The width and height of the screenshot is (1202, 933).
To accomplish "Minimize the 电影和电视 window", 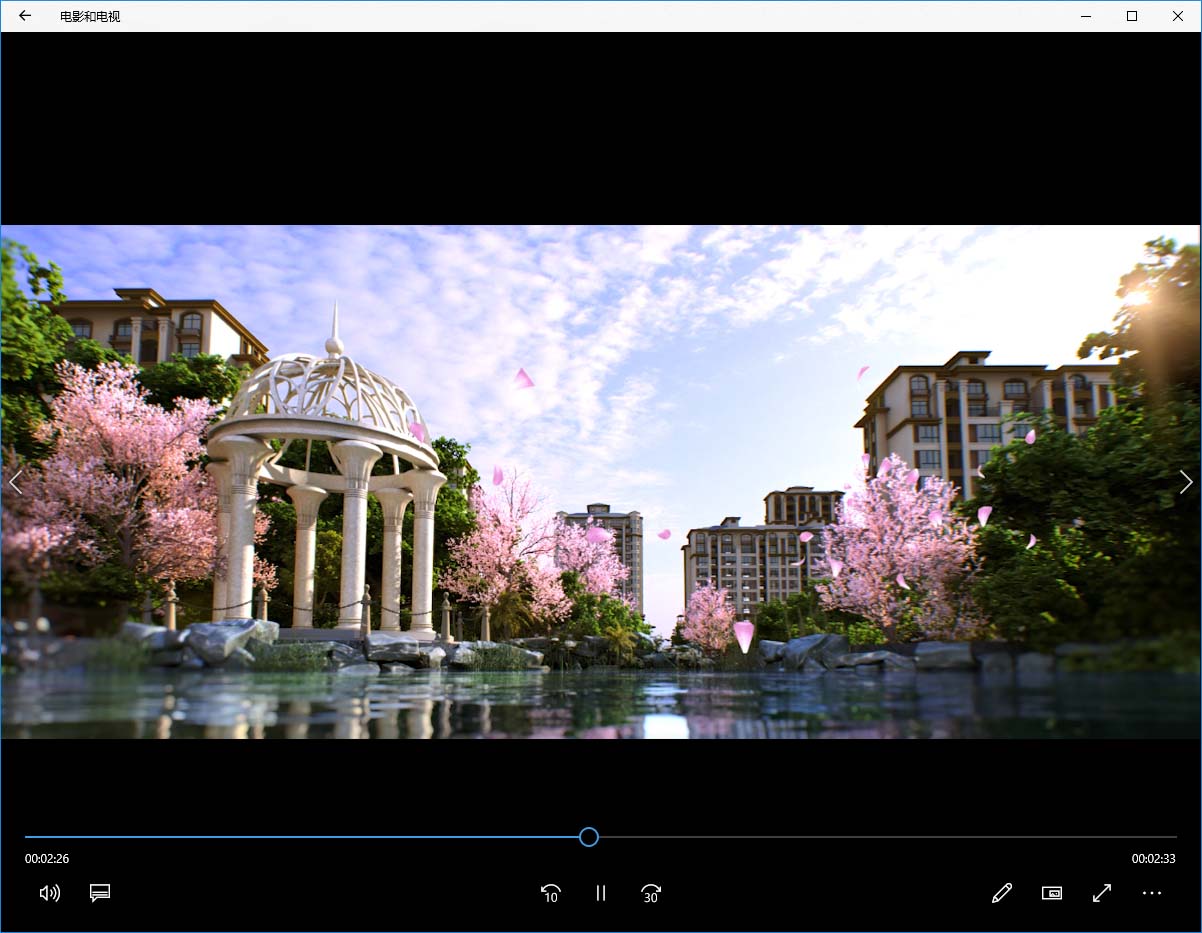I will 1086,16.
